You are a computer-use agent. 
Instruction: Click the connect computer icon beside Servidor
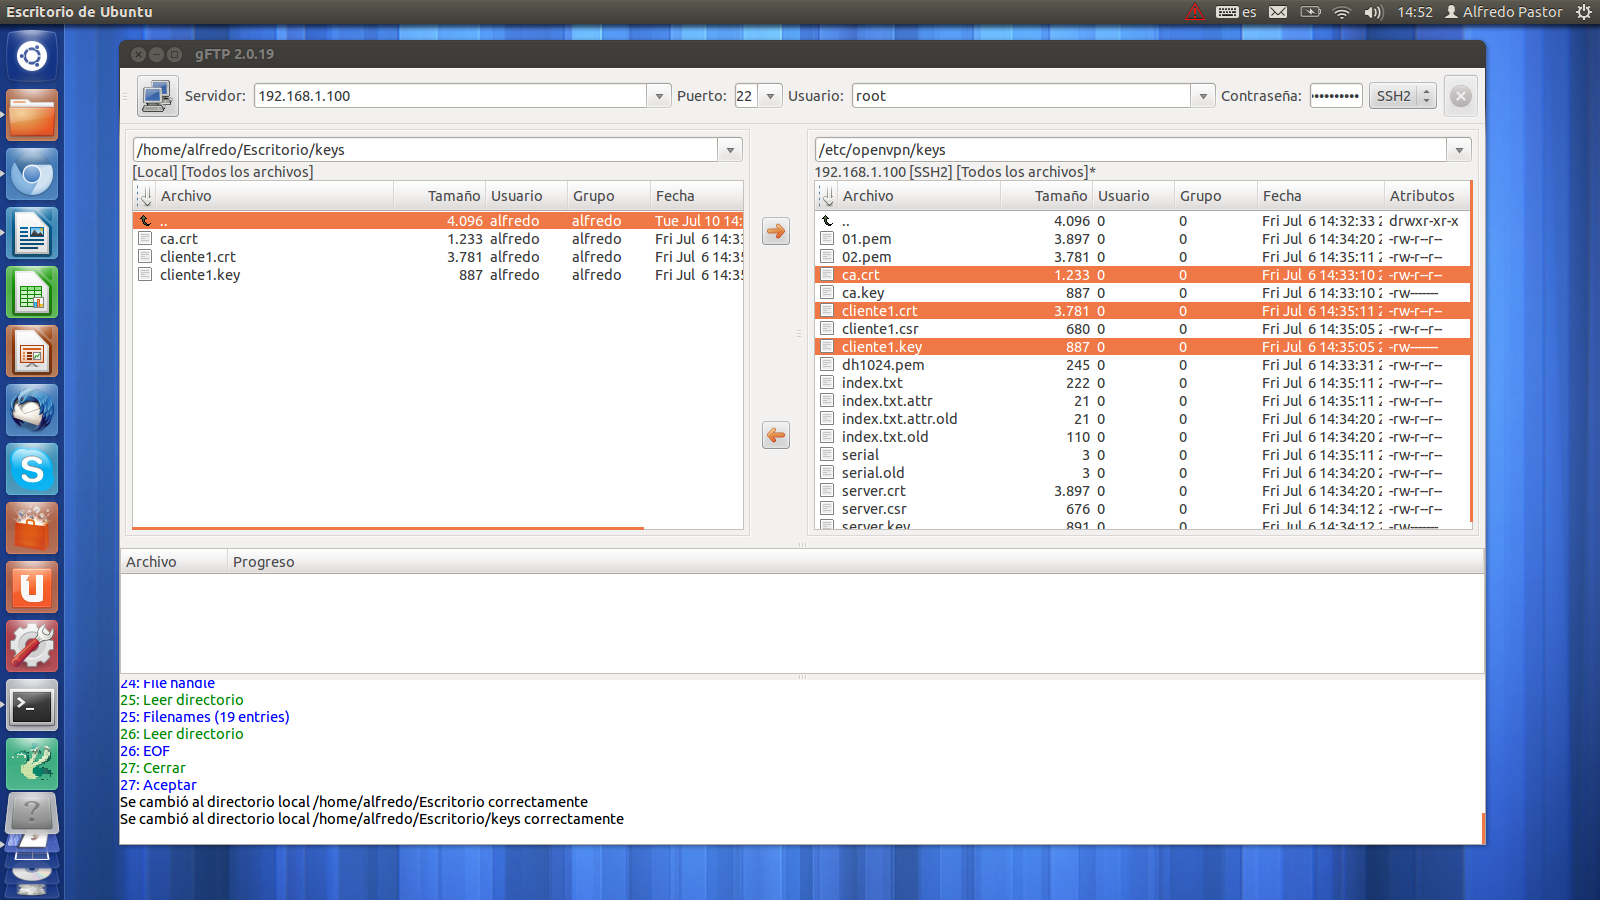click(157, 96)
